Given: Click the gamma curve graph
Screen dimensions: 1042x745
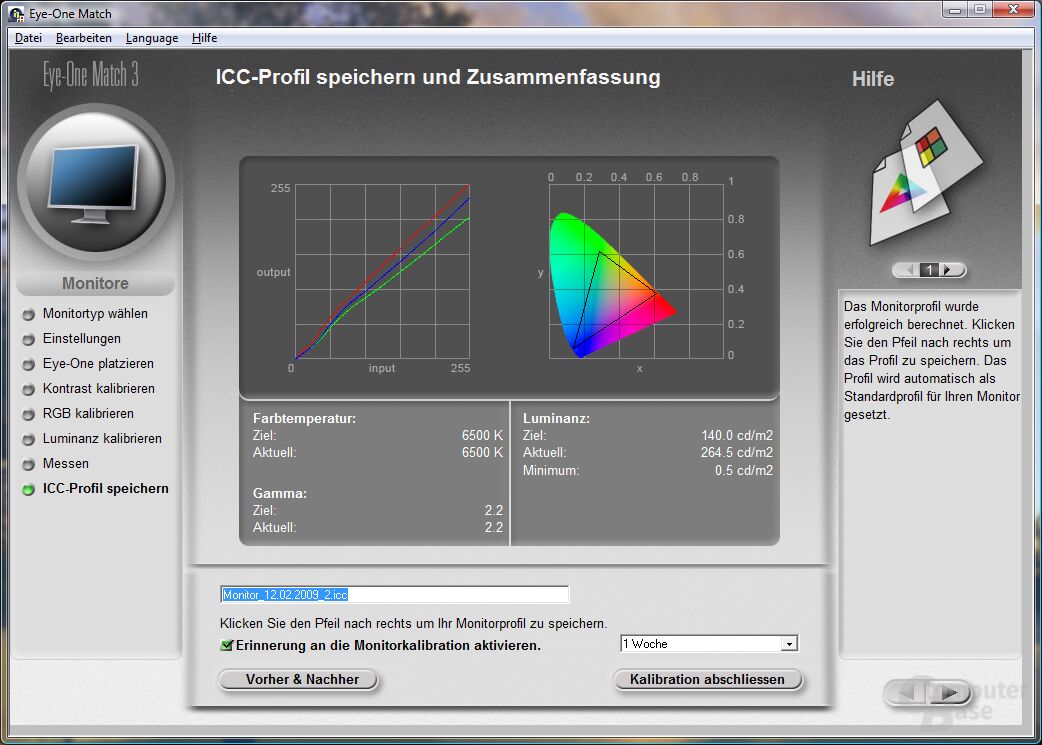Looking at the screenshot, I should (x=382, y=272).
